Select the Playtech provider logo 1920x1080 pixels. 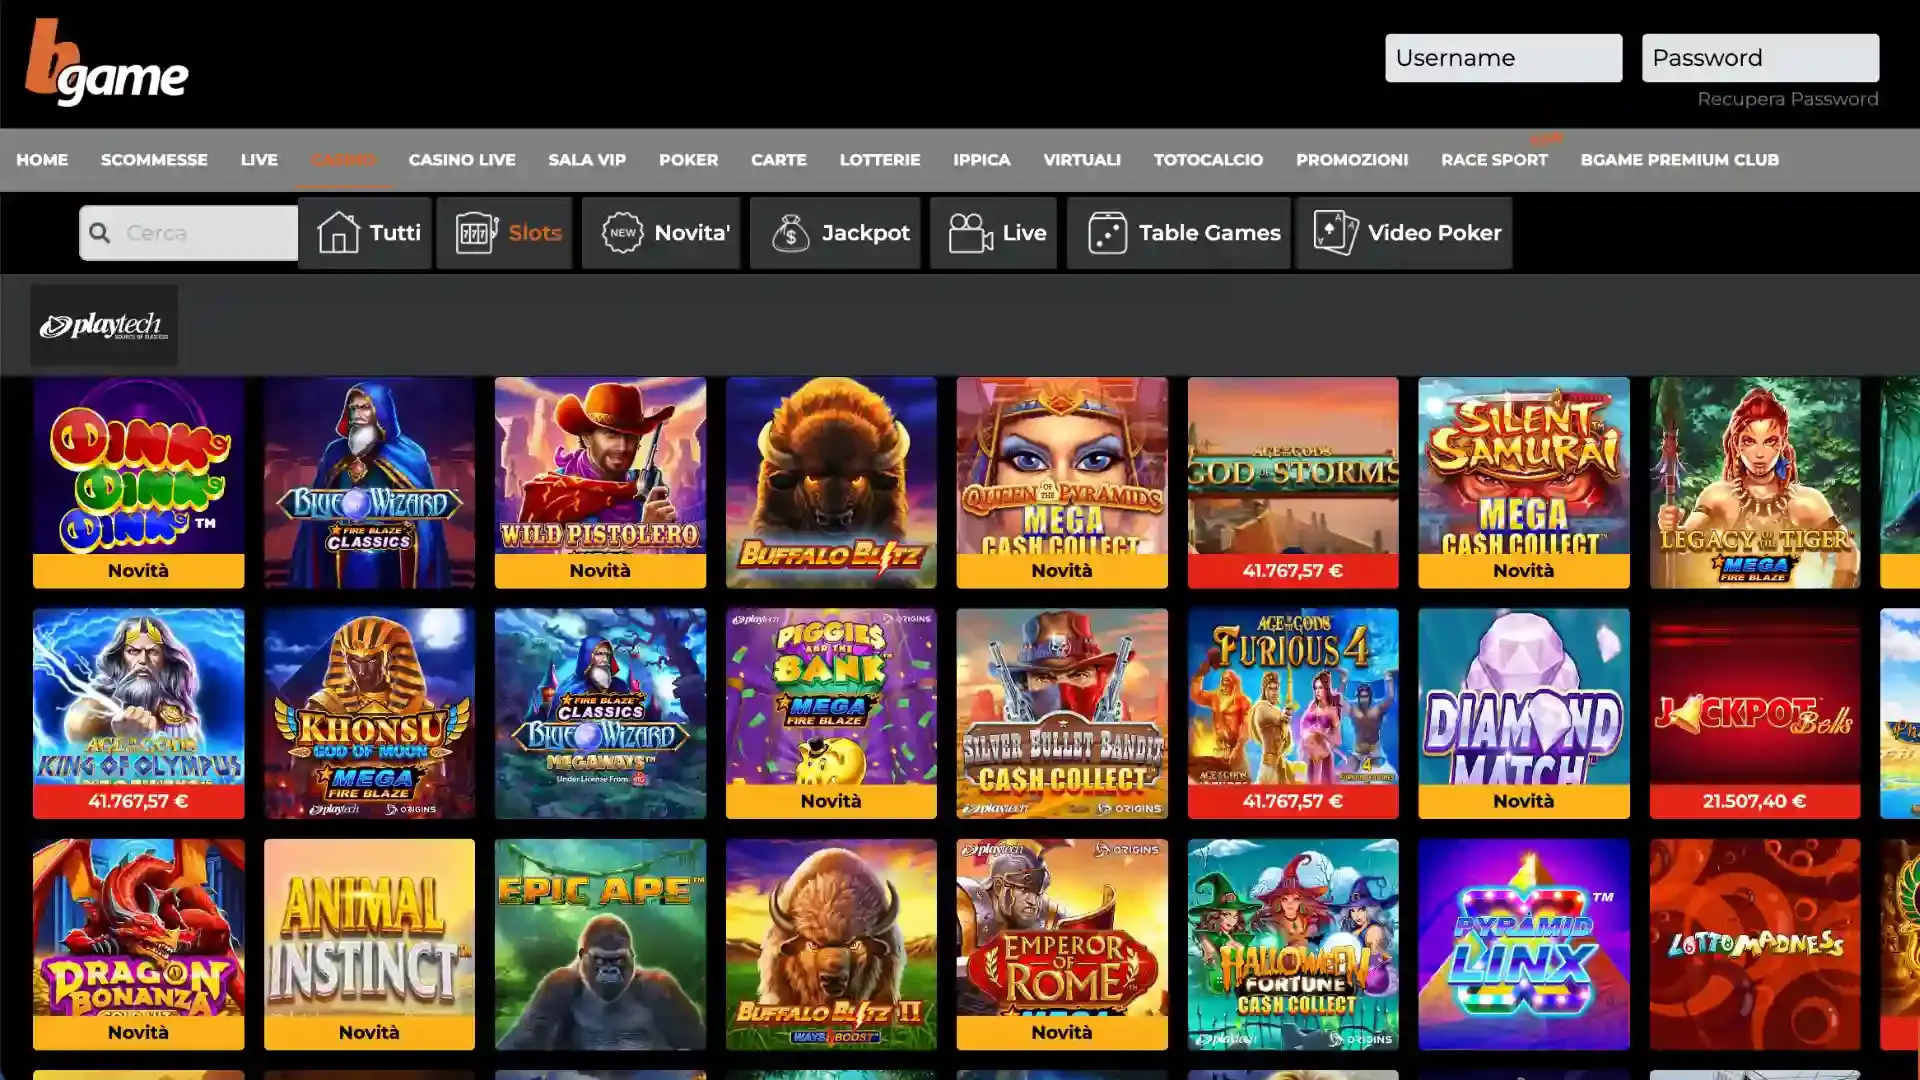104,324
